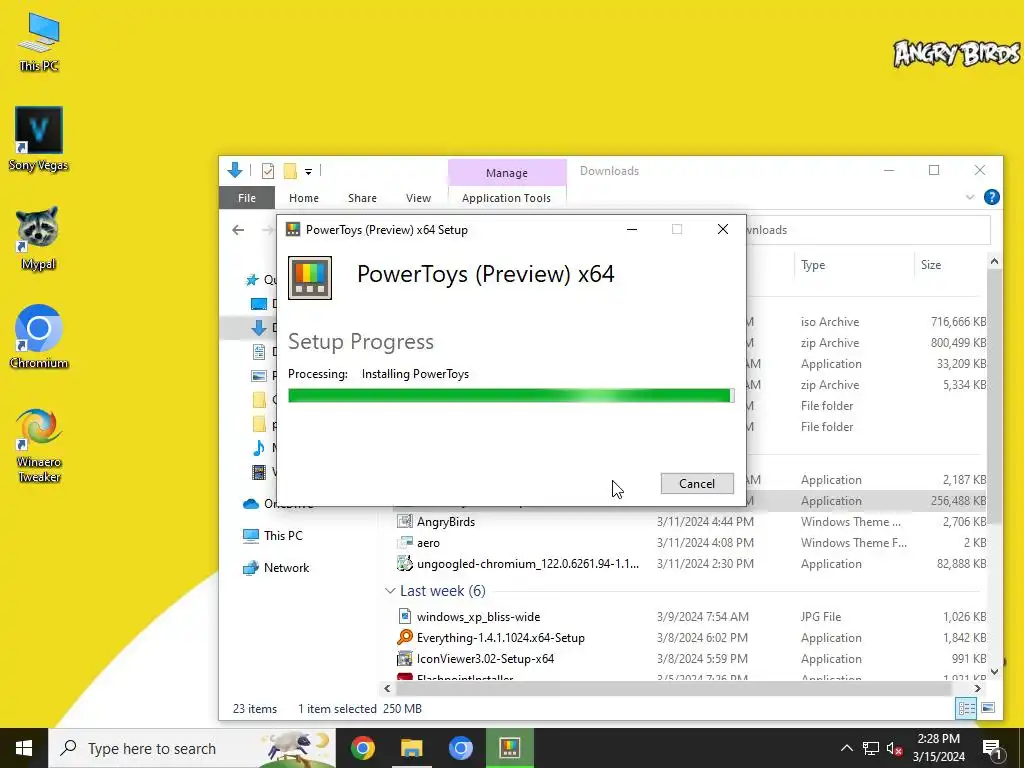Click PowerToys setup taskbar button

pyautogui.click(x=509, y=748)
